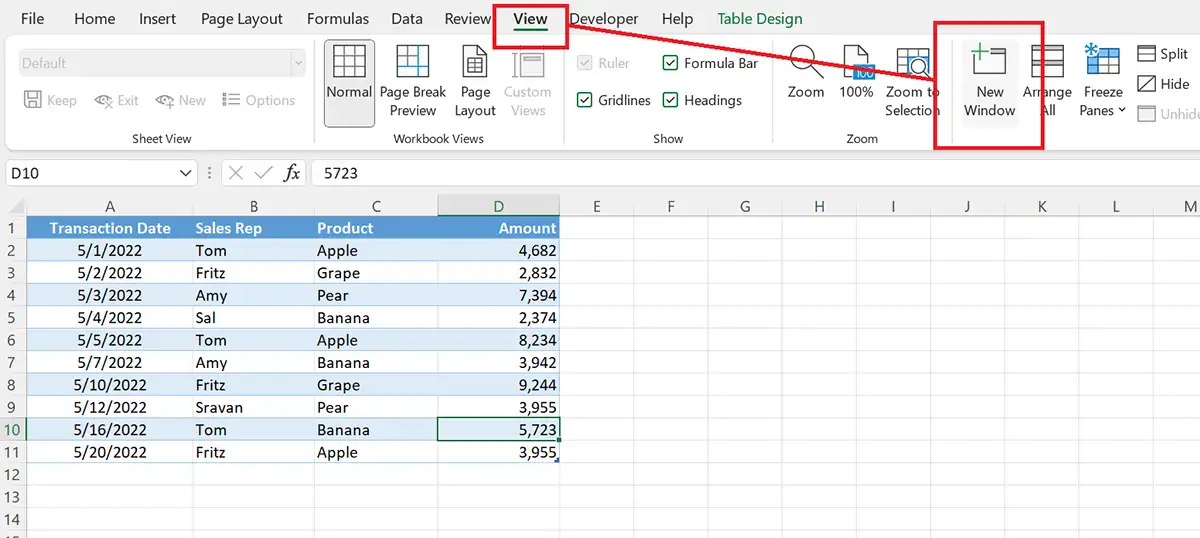This screenshot has width=1200, height=538.
Task: Select date cell 5/12/2022
Action: click(x=109, y=407)
